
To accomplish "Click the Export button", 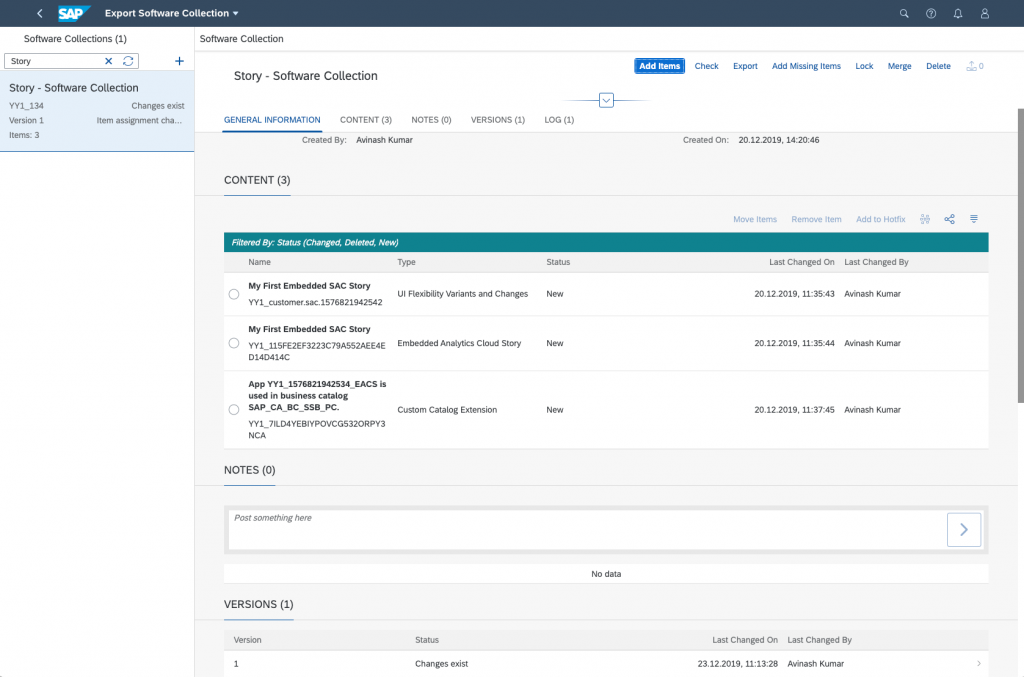I will pos(745,66).
